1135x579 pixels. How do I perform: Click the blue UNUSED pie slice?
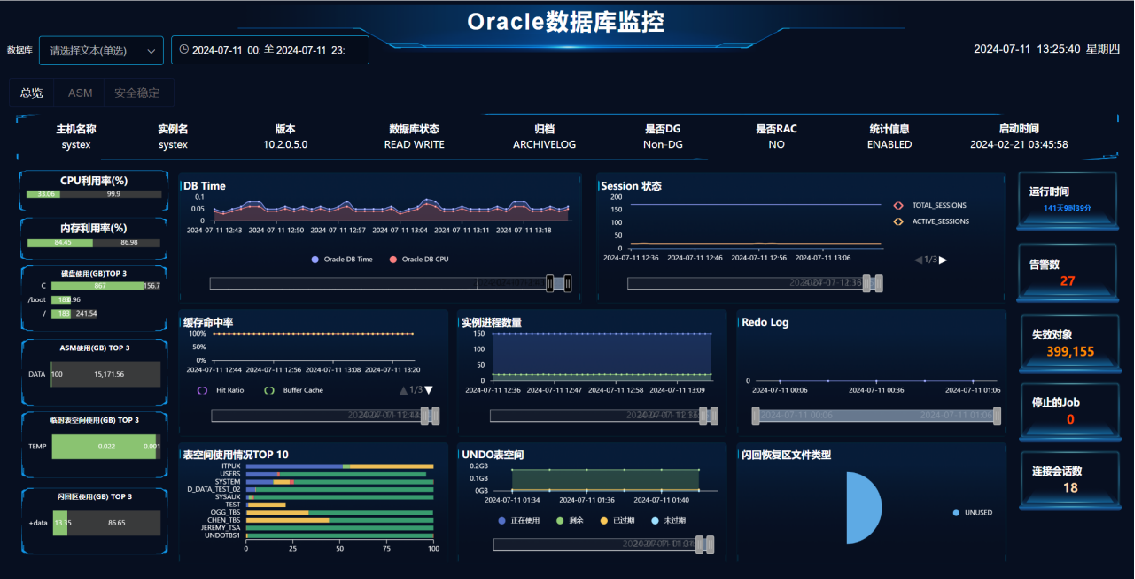coord(864,508)
